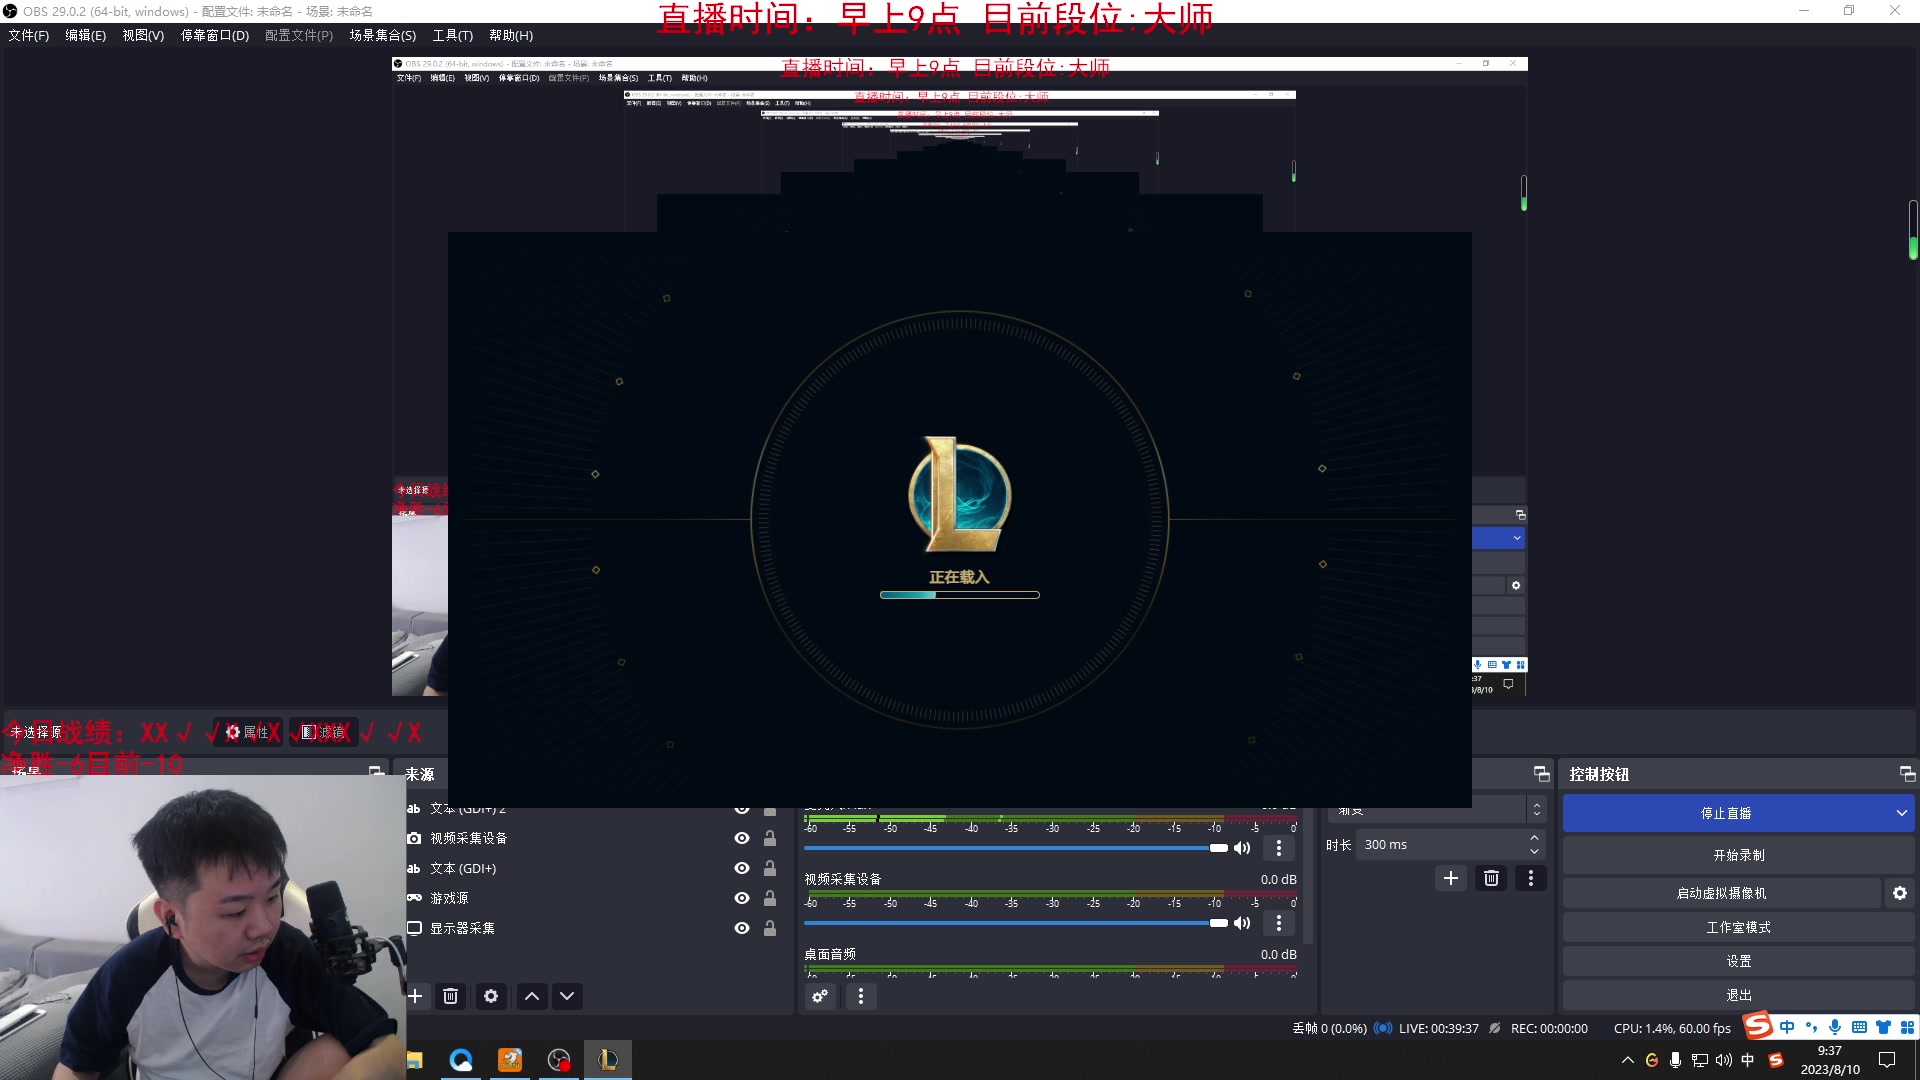
Task: Click 停止直播 to stop streaming
Action: (x=1726, y=813)
